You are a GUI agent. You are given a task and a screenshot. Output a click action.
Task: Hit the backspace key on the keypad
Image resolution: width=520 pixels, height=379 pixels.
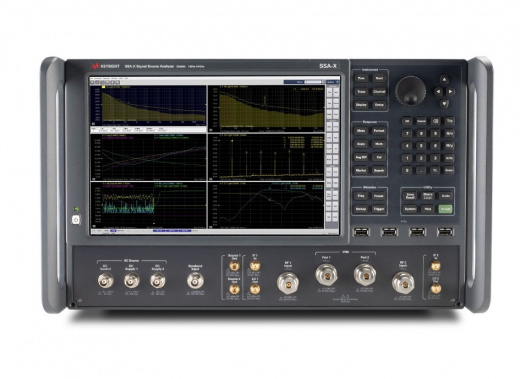(x=435, y=121)
